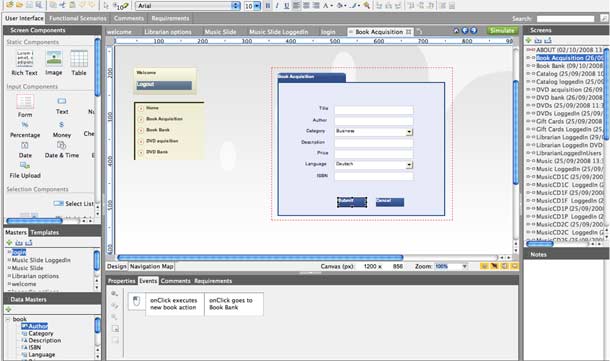Click the Logout button in Welcome widget
The height and width of the screenshot is (361, 610).
(x=164, y=85)
